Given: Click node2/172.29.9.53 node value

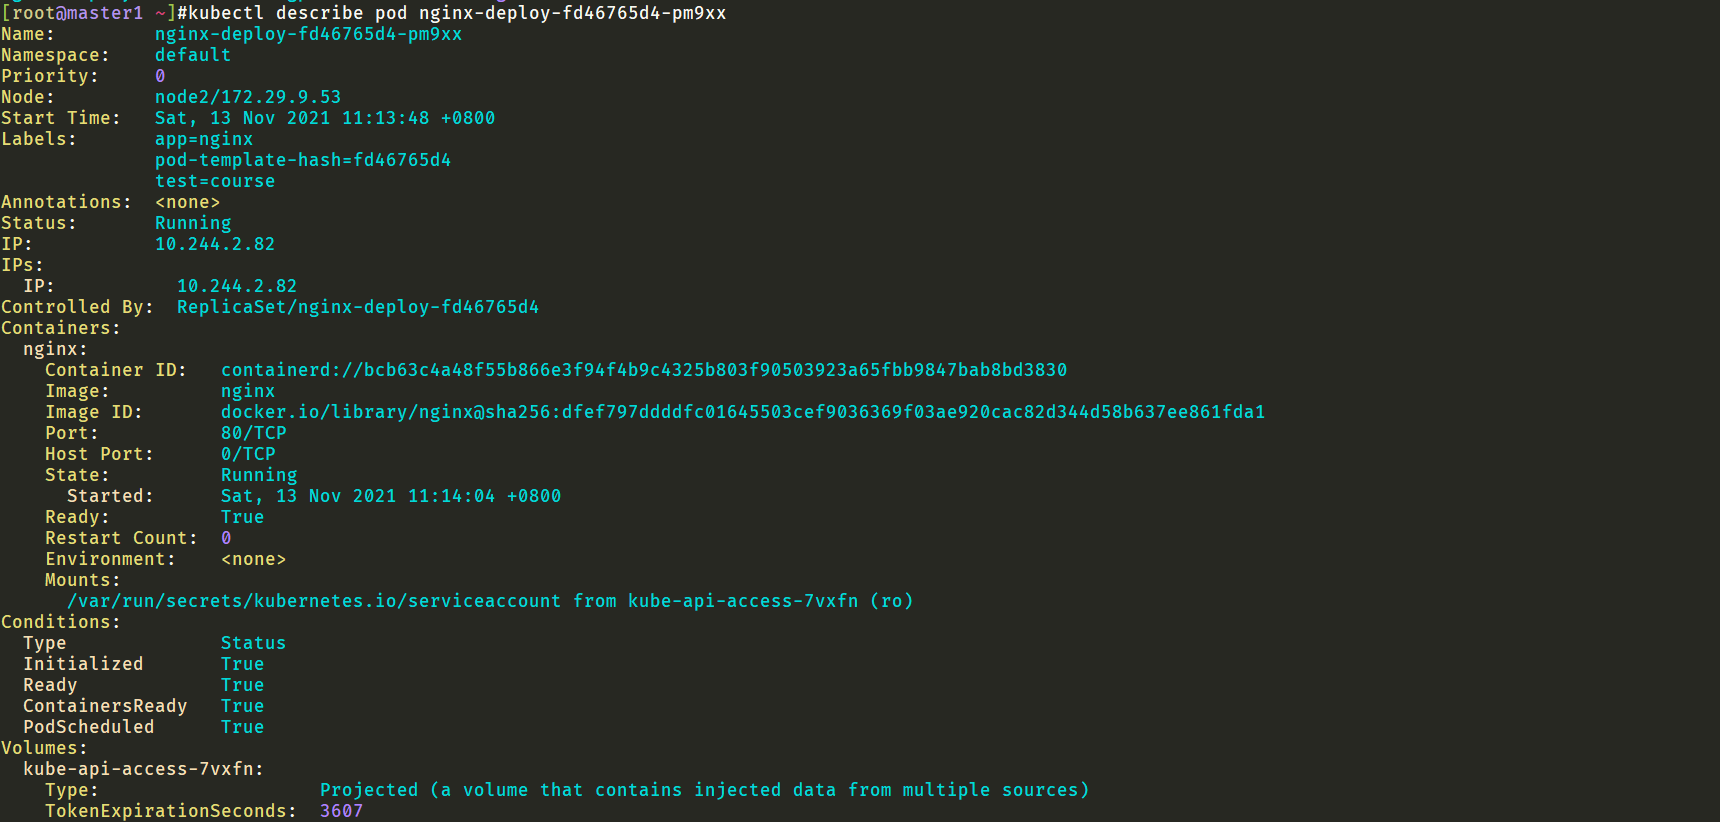Looking at the screenshot, I should [248, 97].
